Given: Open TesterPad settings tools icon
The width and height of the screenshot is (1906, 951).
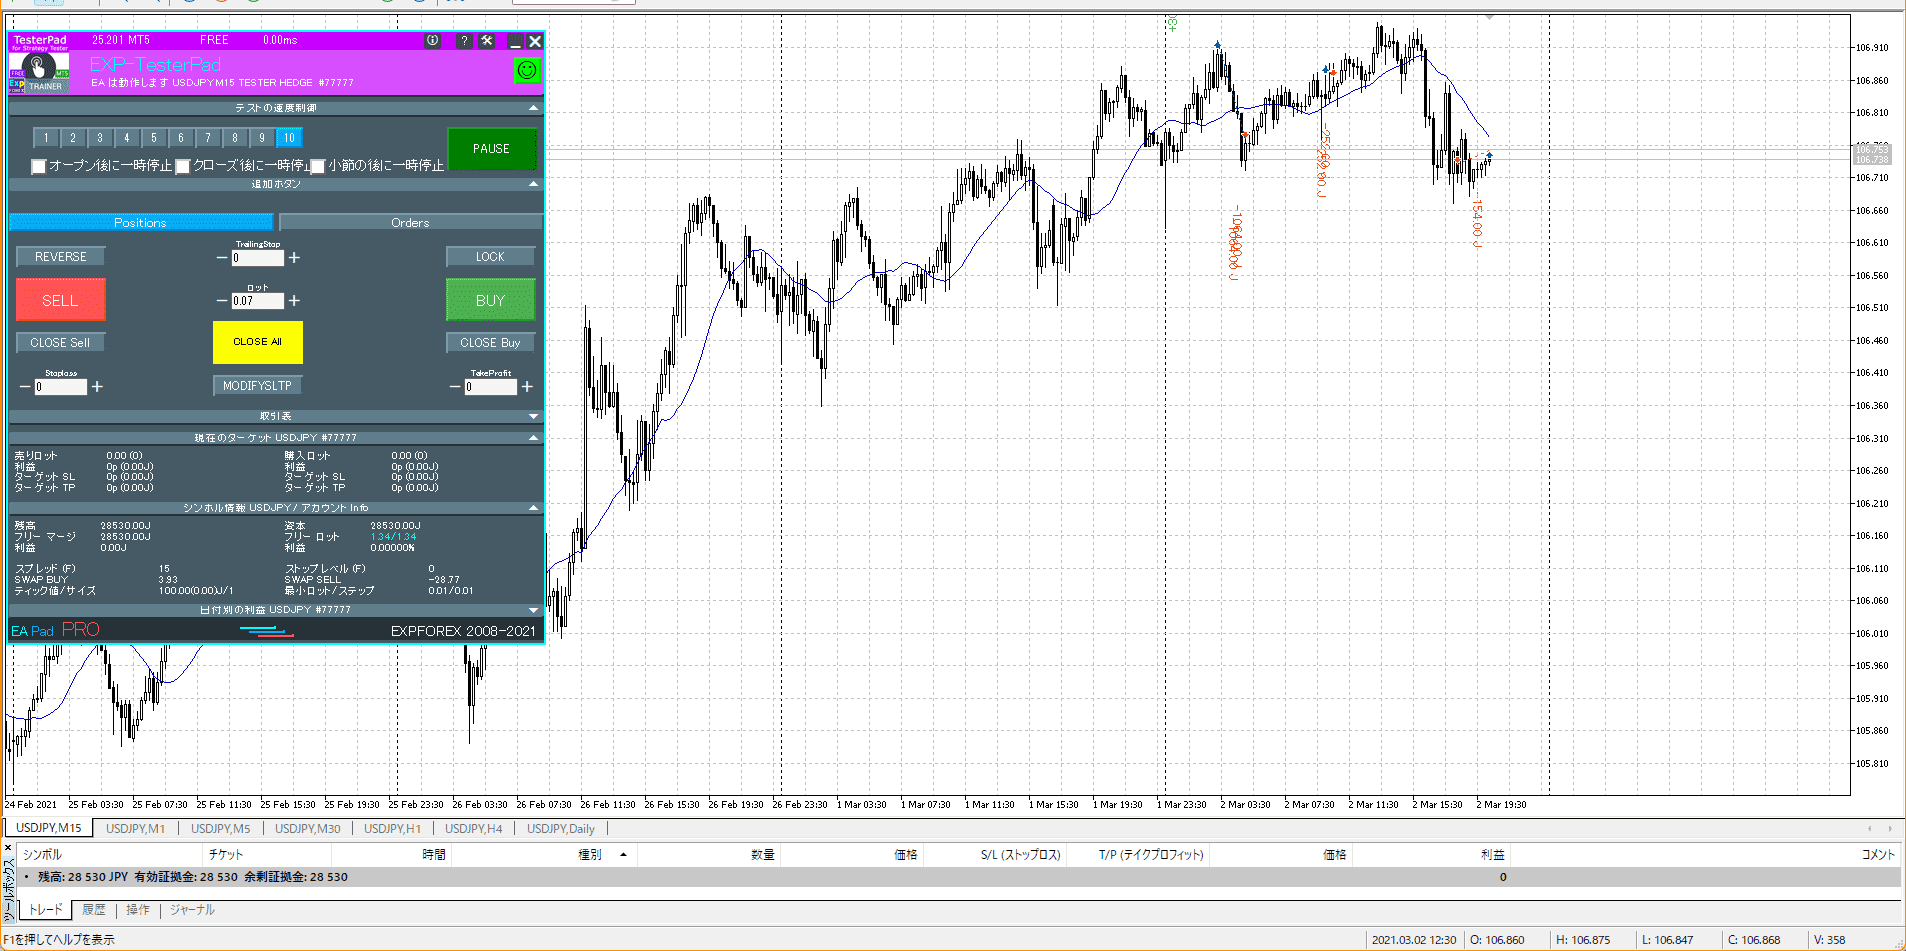Looking at the screenshot, I should [487, 41].
